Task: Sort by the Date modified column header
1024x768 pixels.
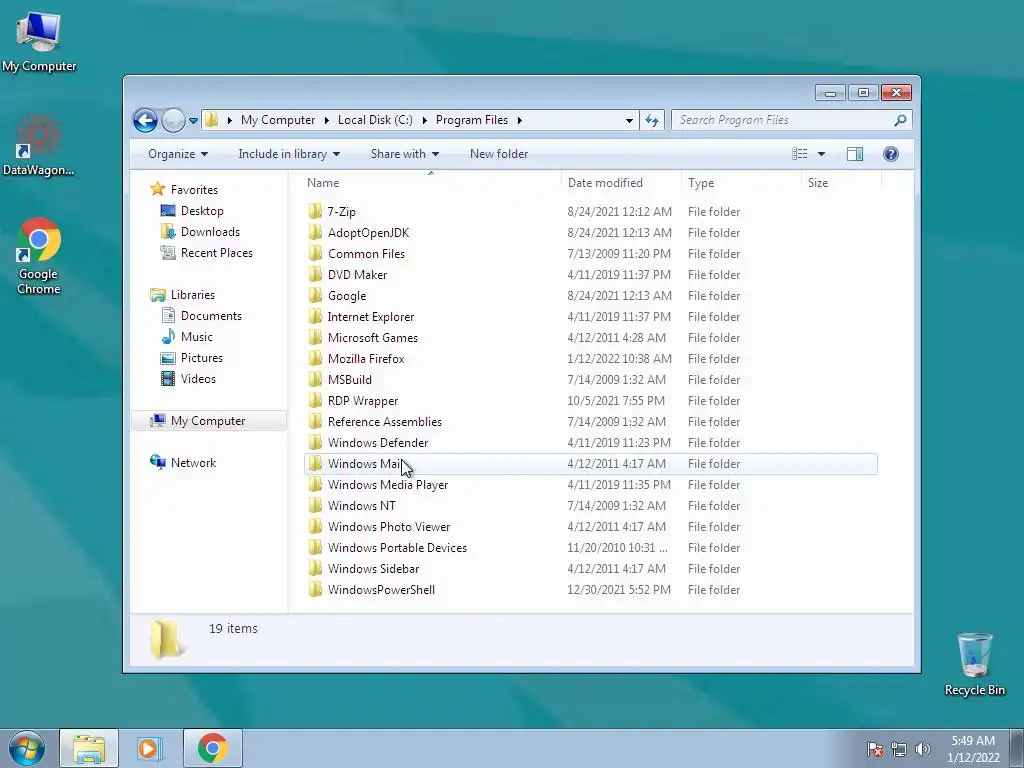Action: pos(620,183)
